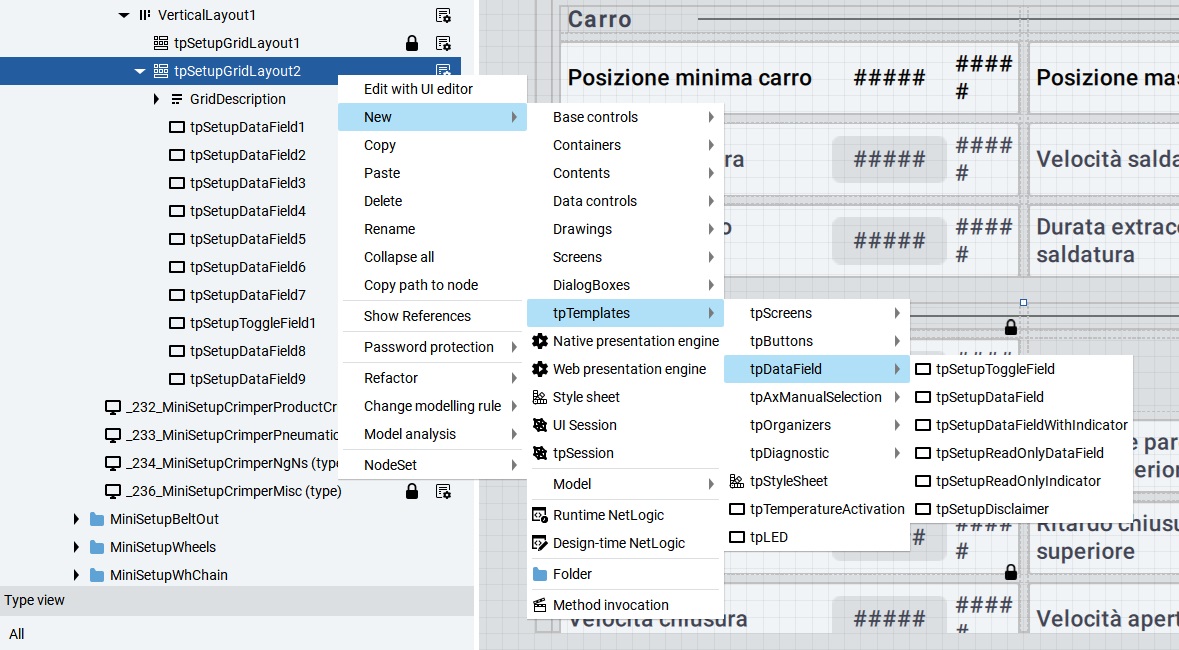1179x650 pixels.
Task: Choose tpSetupToggleField from tpDataField submenu
Action: [x=995, y=369]
